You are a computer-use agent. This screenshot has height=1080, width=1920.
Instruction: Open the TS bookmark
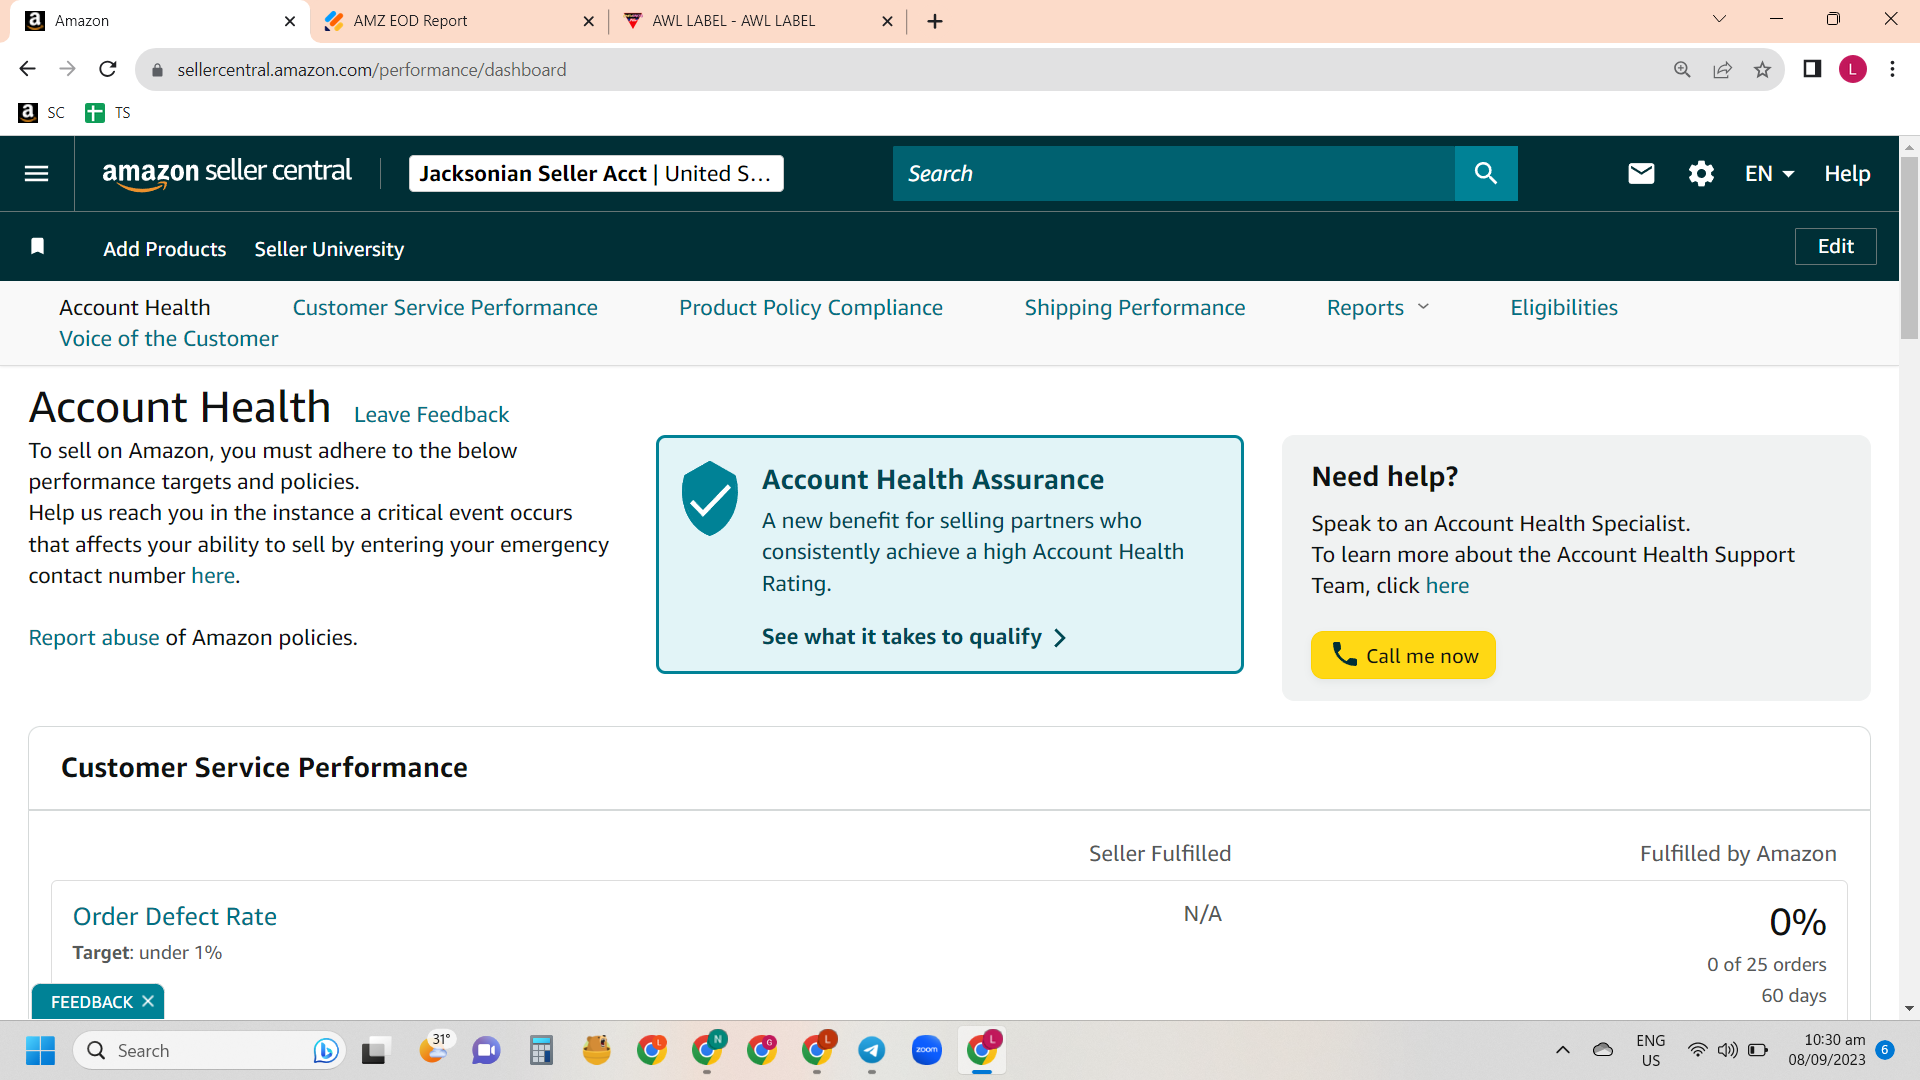click(108, 113)
